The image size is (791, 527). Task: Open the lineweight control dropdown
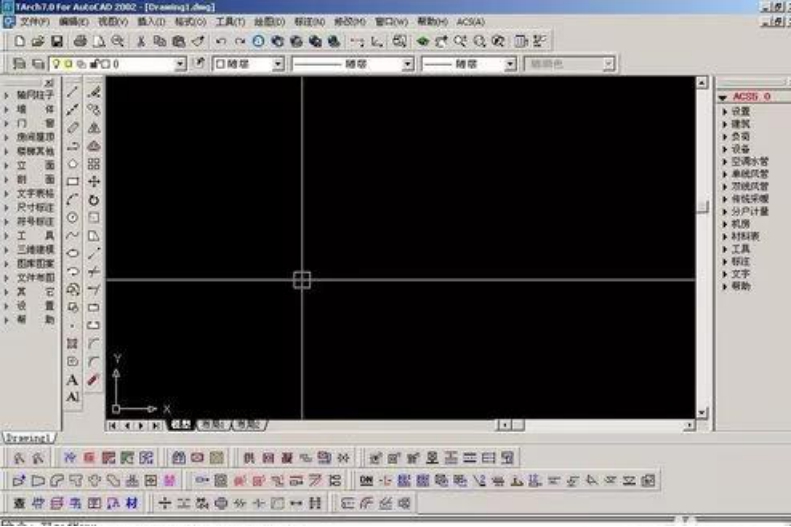(x=510, y=64)
